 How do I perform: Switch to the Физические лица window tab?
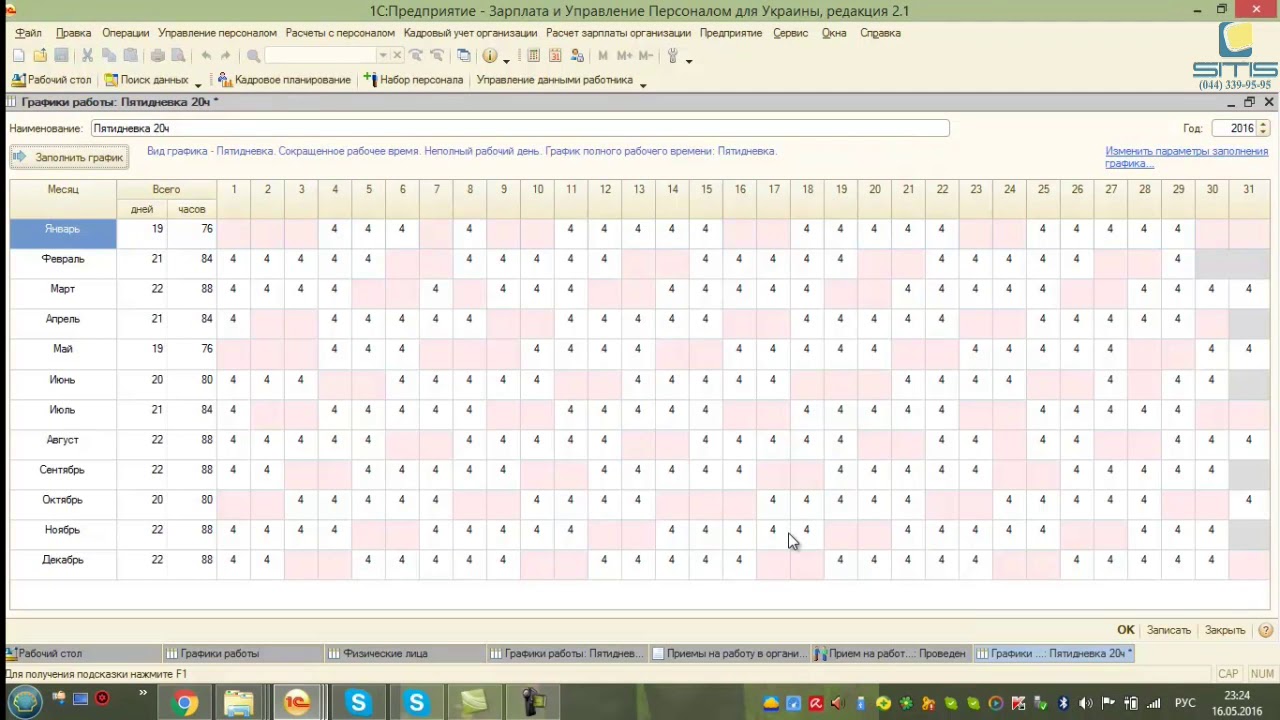point(405,654)
